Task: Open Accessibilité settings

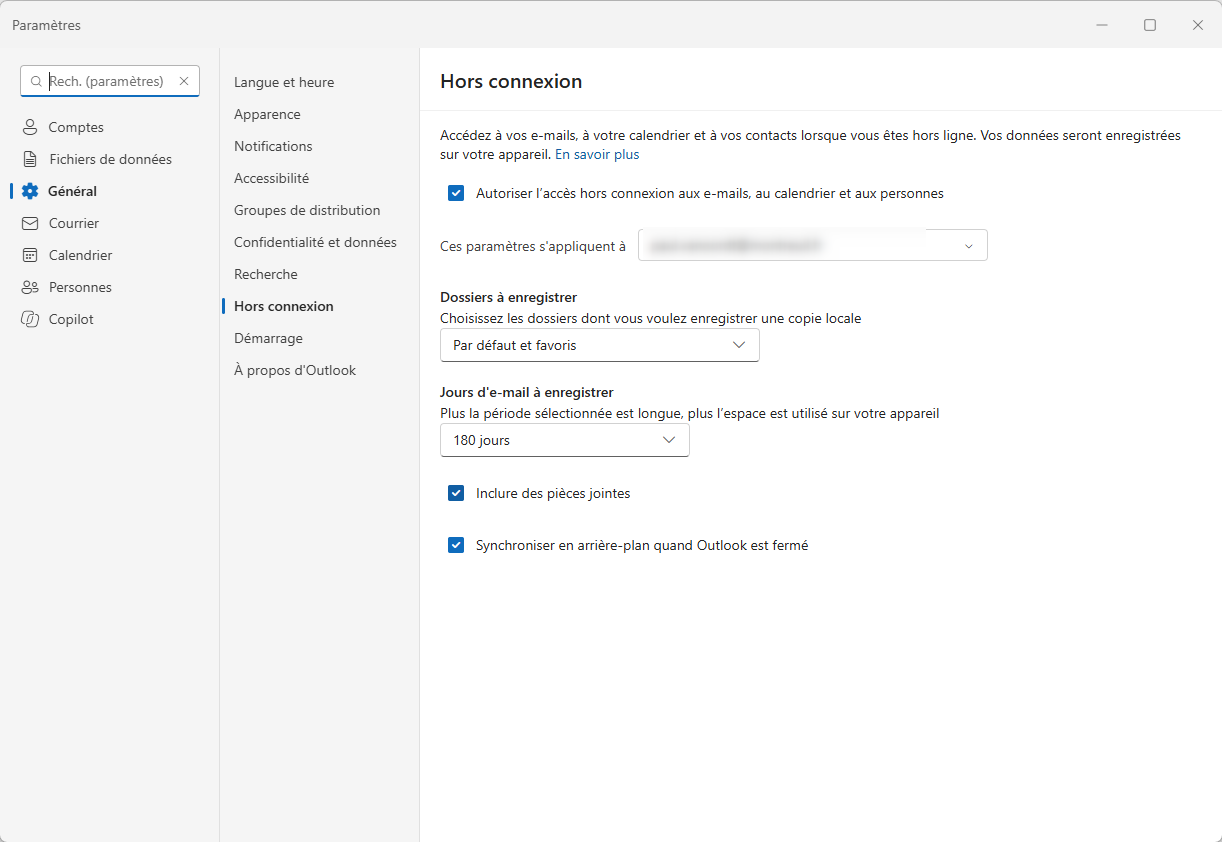Action: point(271,178)
